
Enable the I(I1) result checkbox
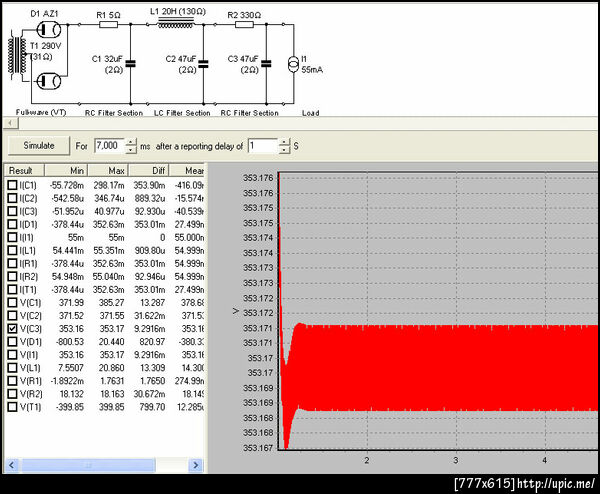[13, 237]
